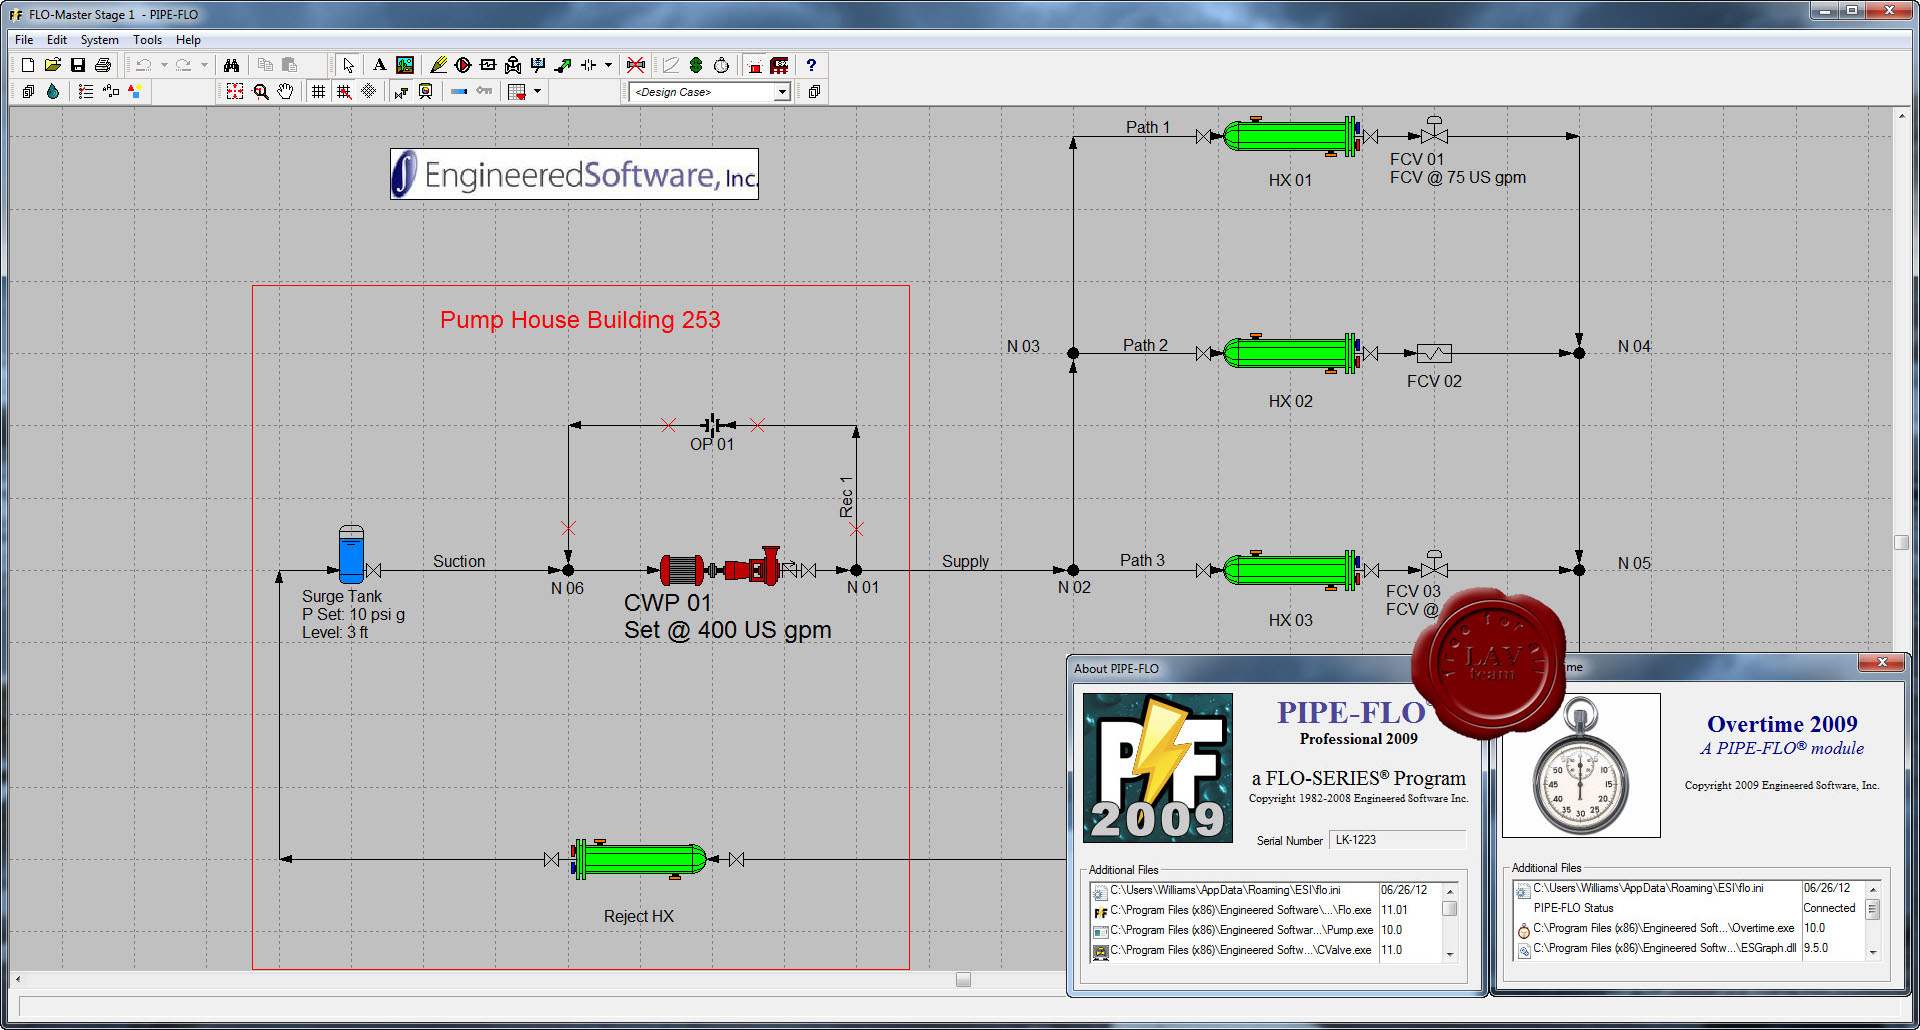Open the System menu

click(x=99, y=40)
